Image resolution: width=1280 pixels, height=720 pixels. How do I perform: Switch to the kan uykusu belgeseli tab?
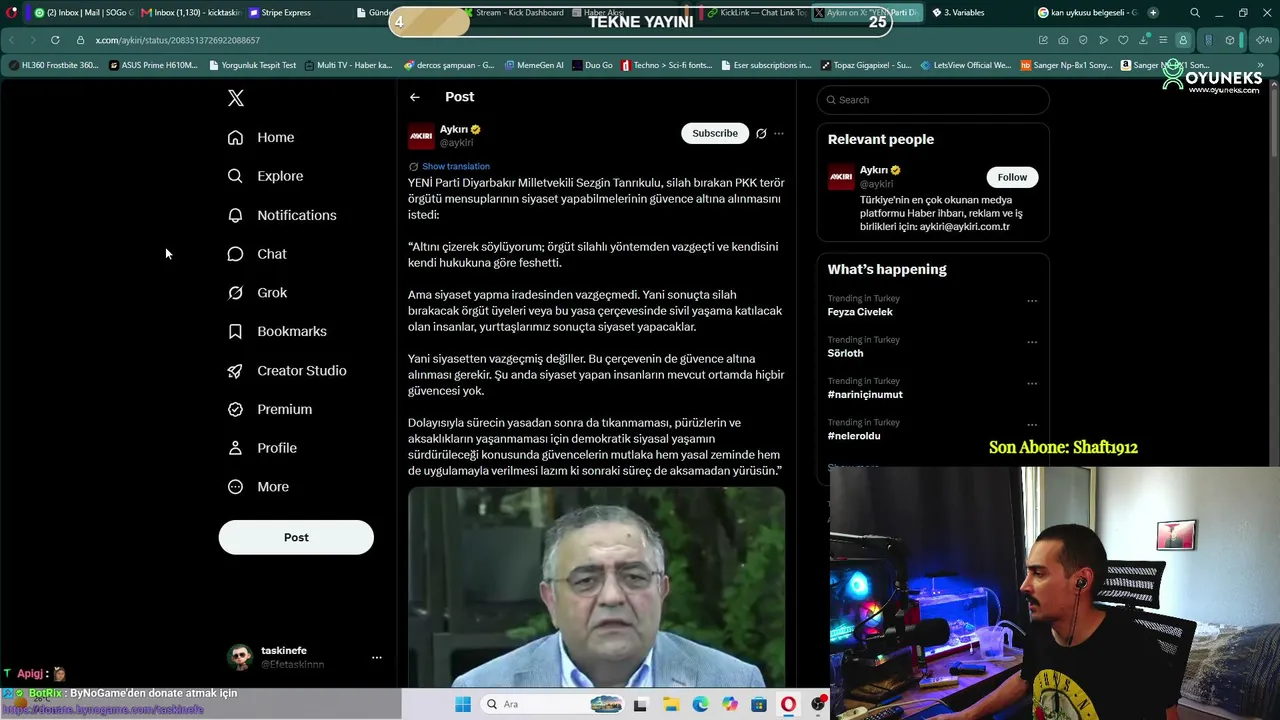pos(1086,13)
